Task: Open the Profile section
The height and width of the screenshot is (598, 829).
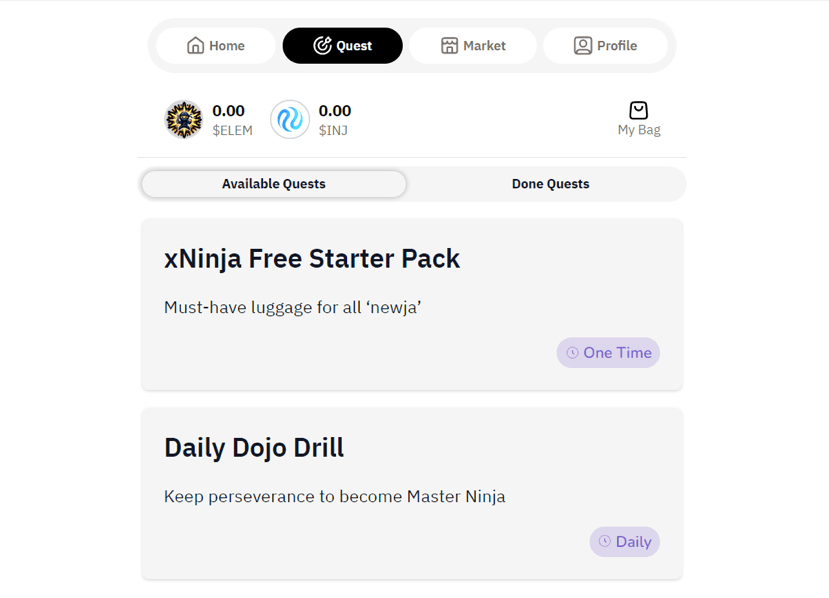Action: pos(605,46)
